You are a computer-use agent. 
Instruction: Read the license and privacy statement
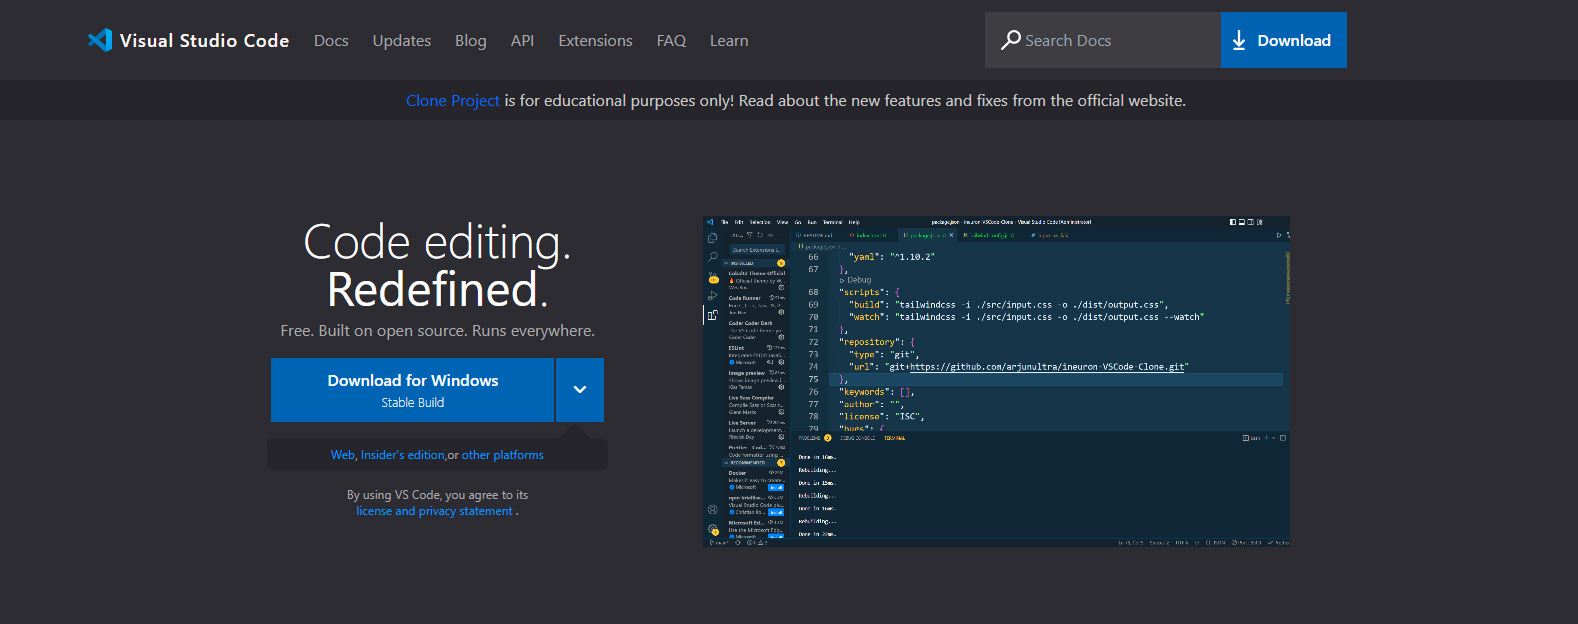click(434, 511)
